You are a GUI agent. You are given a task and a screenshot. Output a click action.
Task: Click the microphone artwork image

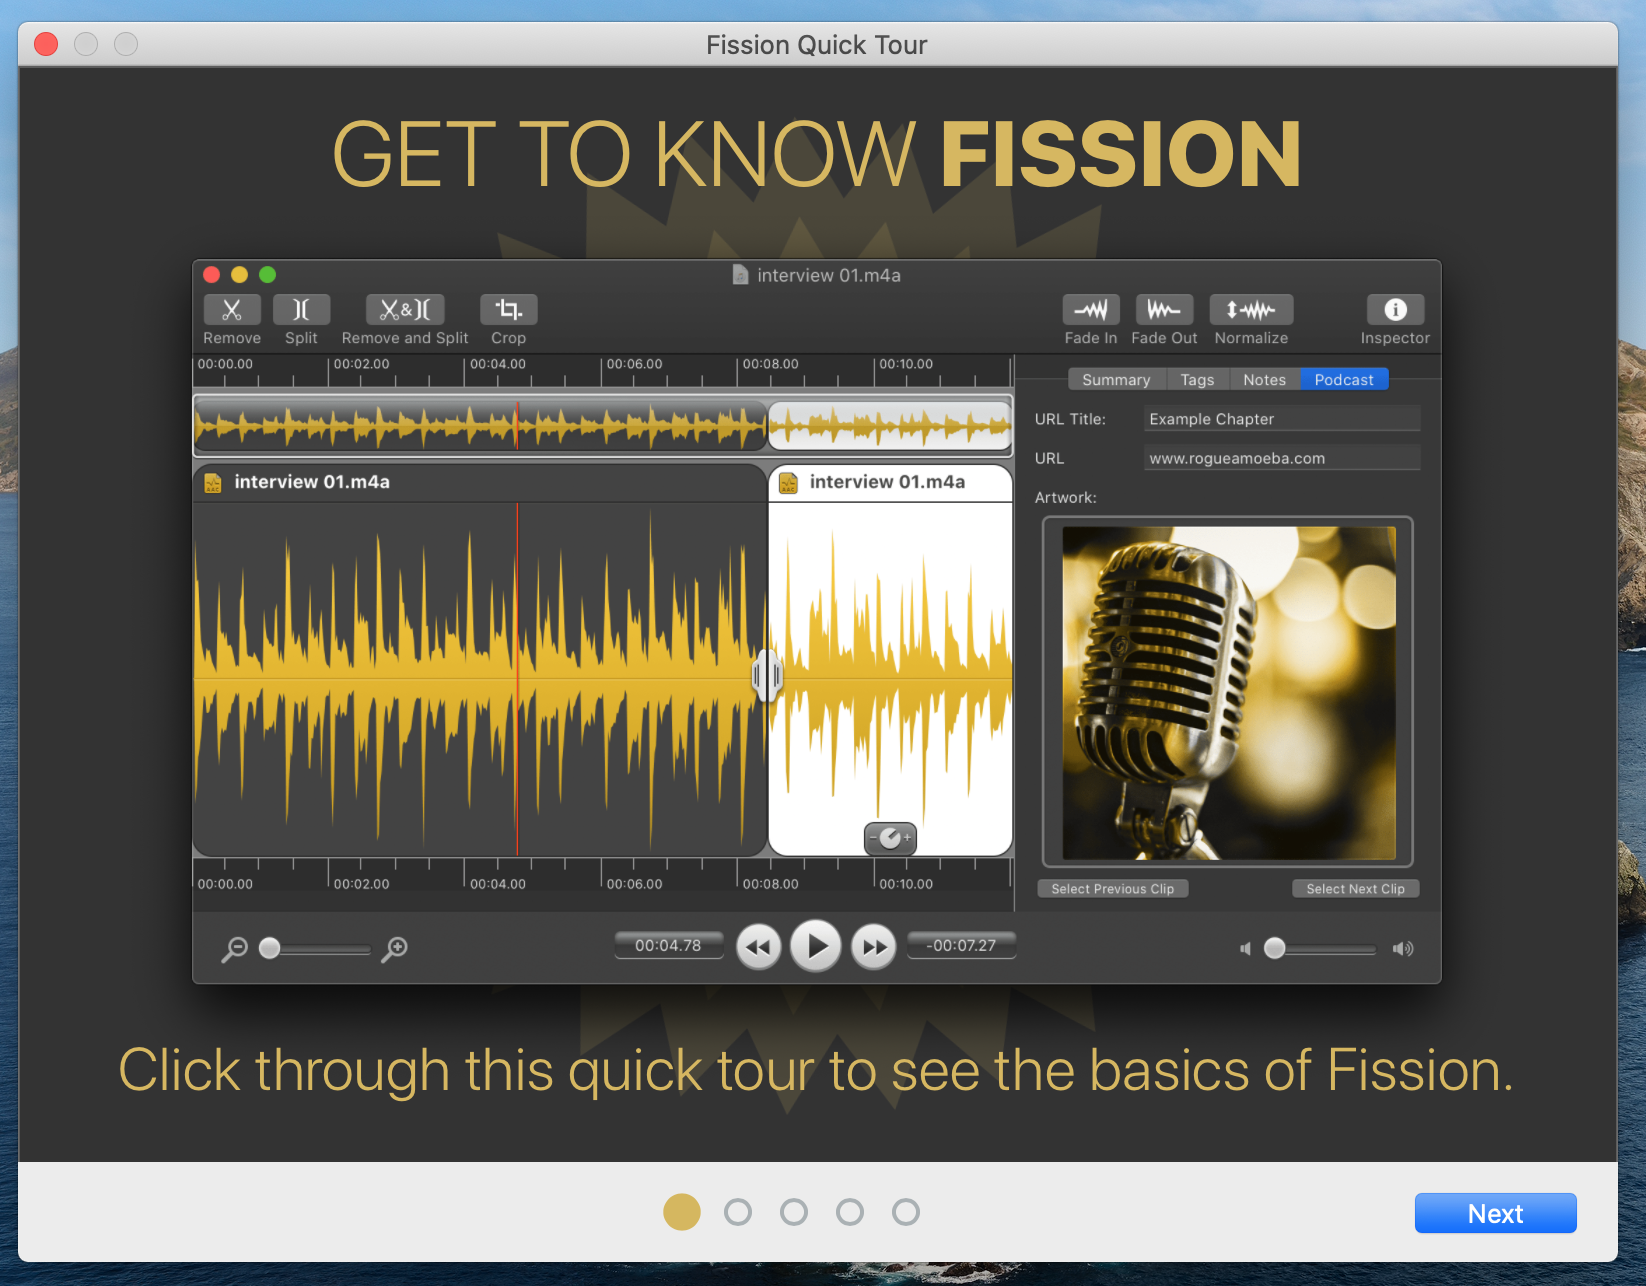1228,693
